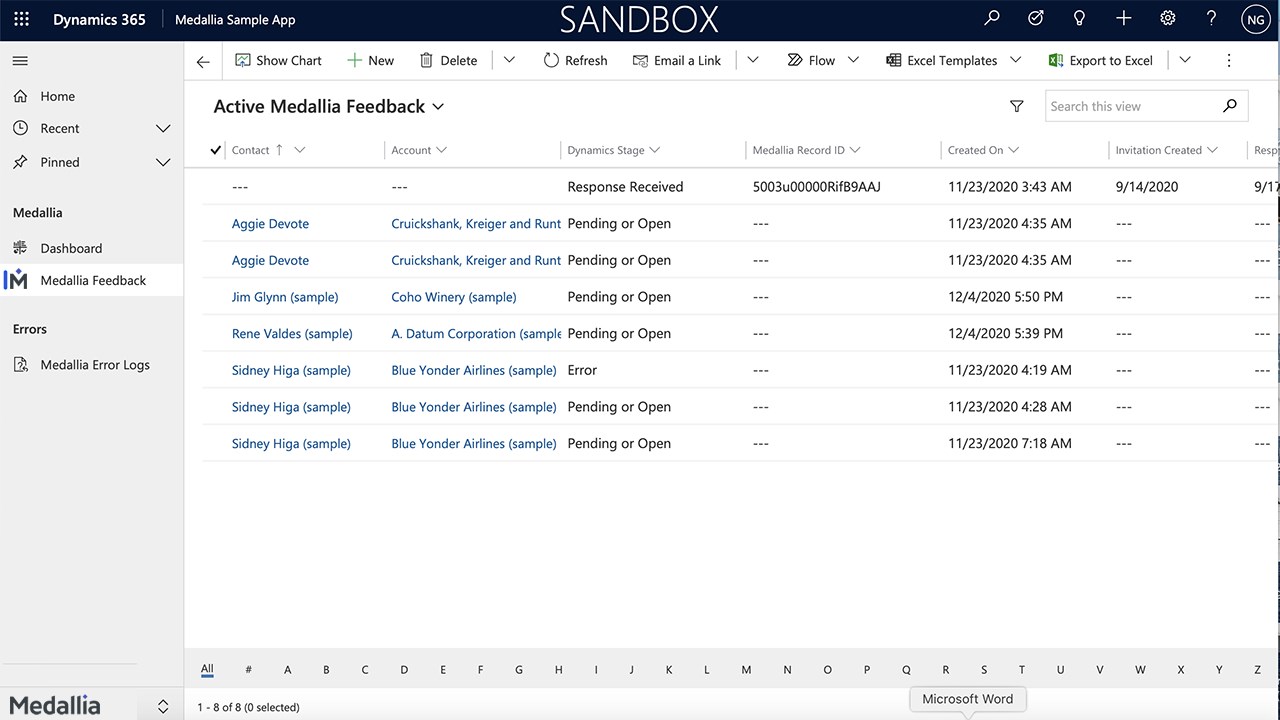Viewport: 1280px width, 720px height.
Task: Open Sidney Higa contact in Error row
Action: pyautogui.click(x=291, y=370)
